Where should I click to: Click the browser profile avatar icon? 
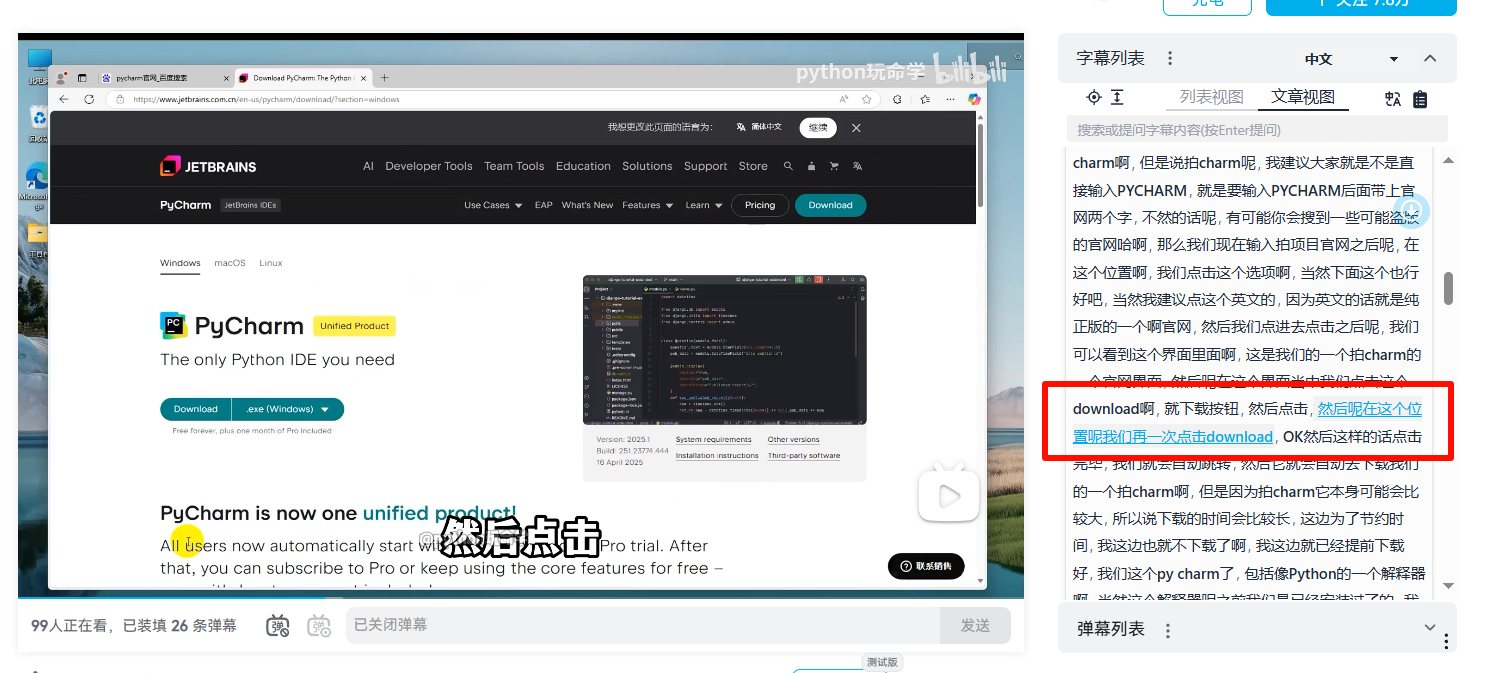click(62, 77)
